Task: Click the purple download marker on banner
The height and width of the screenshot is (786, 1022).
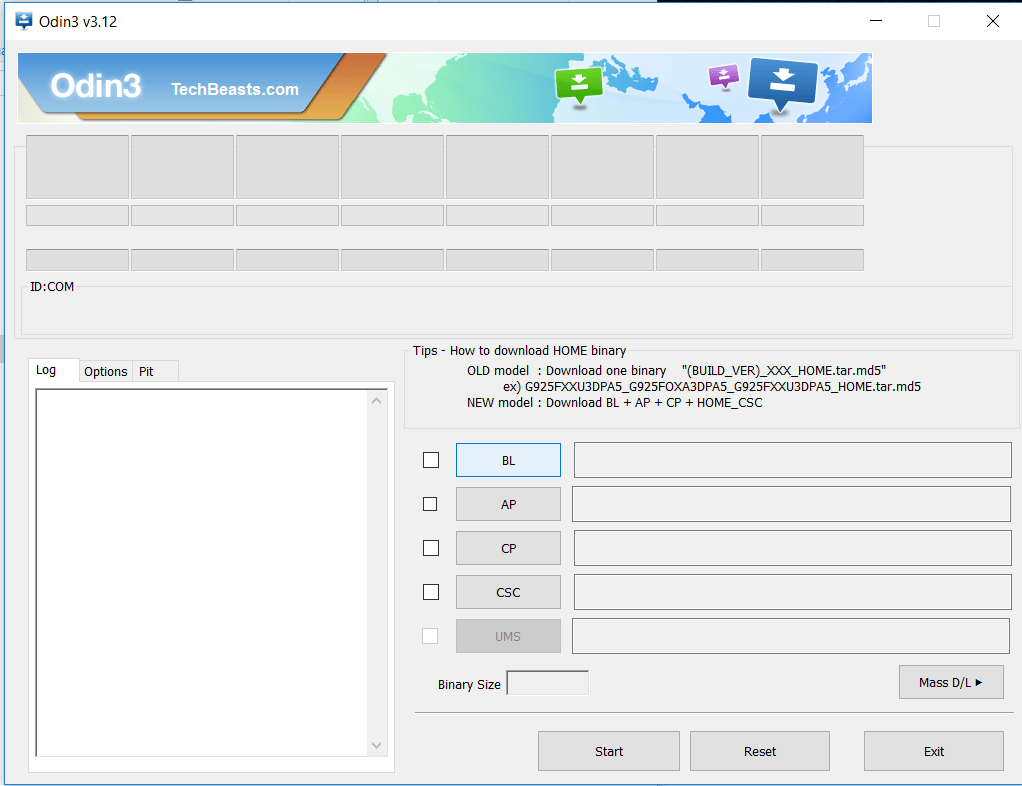Action: (723, 76)
